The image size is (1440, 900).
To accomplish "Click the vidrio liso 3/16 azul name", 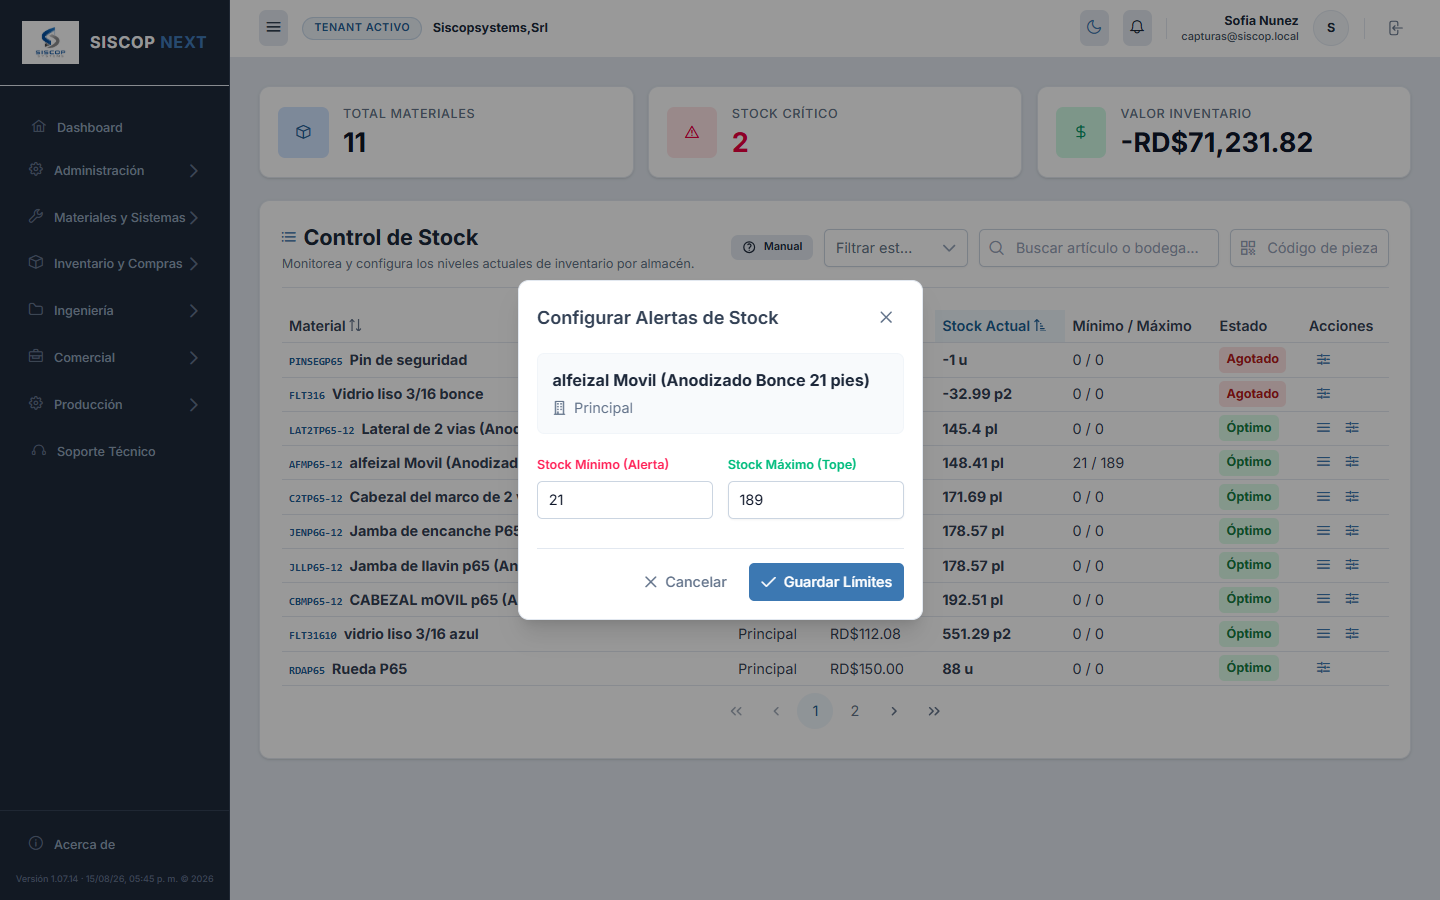I will point(411,634).
